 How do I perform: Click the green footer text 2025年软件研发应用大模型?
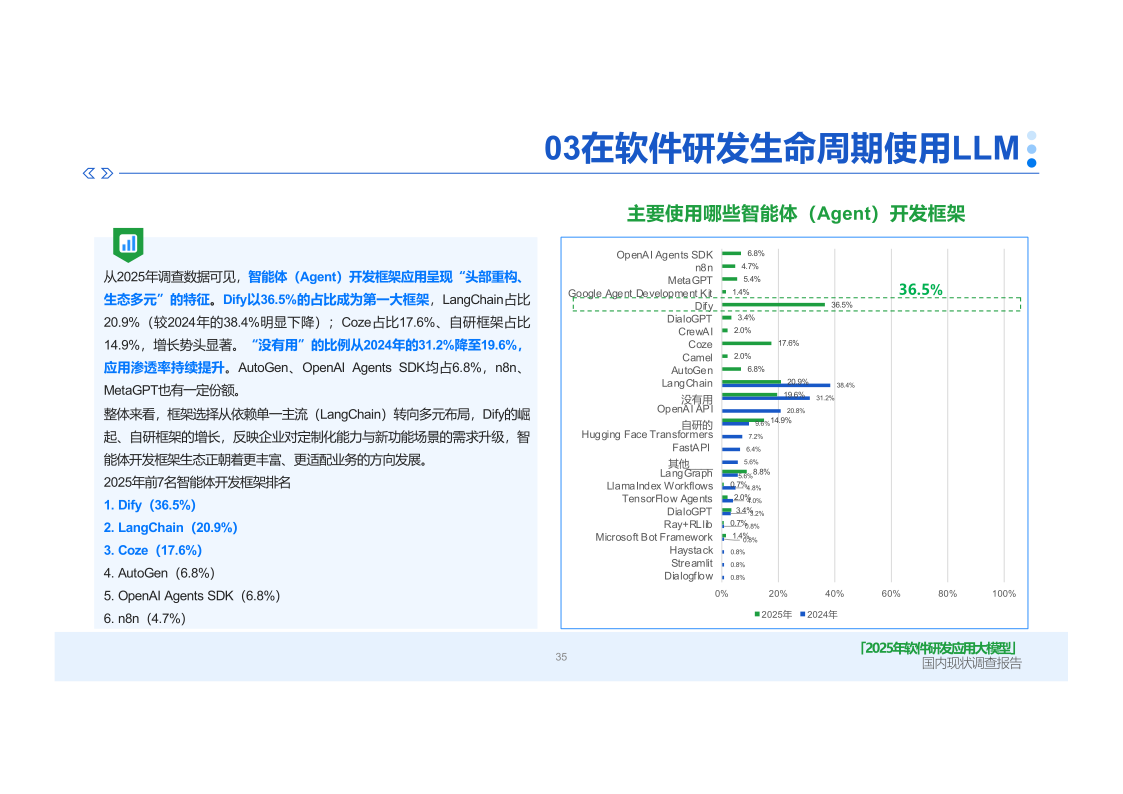point(939,648)
